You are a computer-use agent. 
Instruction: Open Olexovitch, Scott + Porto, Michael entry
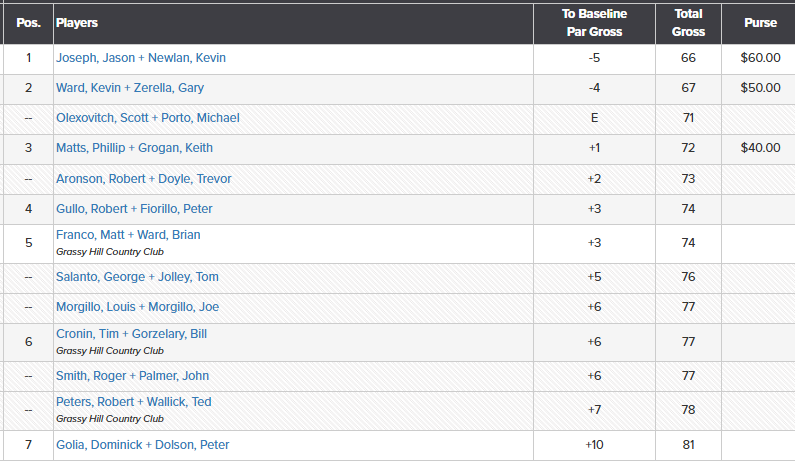pos(147,118)
